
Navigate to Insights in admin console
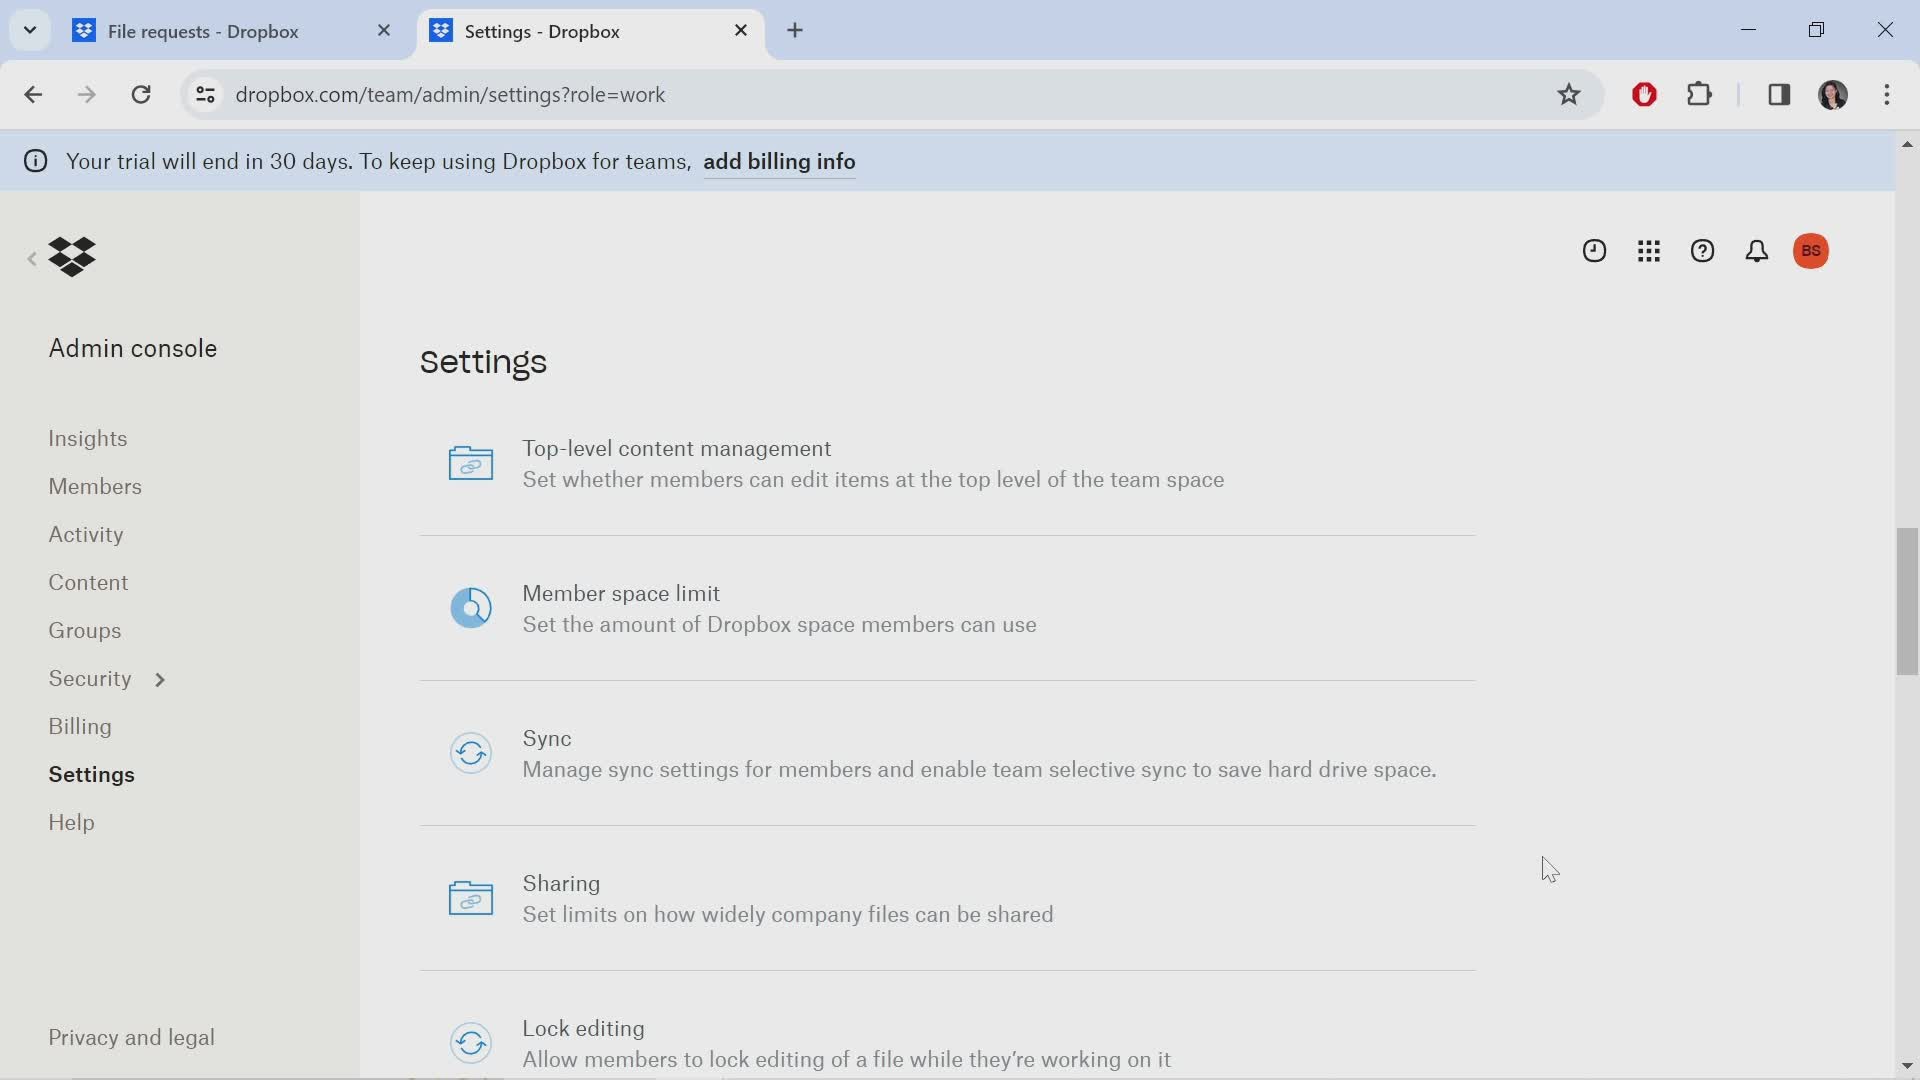(87, 436)
